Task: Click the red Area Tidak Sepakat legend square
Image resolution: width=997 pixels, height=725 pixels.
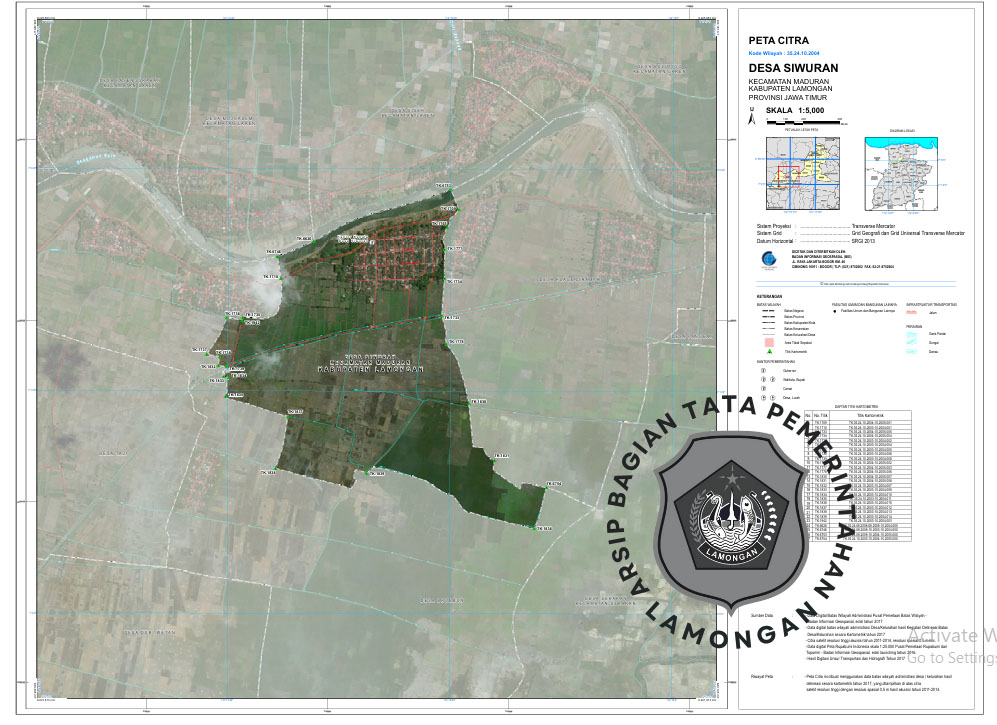Action: [768, 341]
